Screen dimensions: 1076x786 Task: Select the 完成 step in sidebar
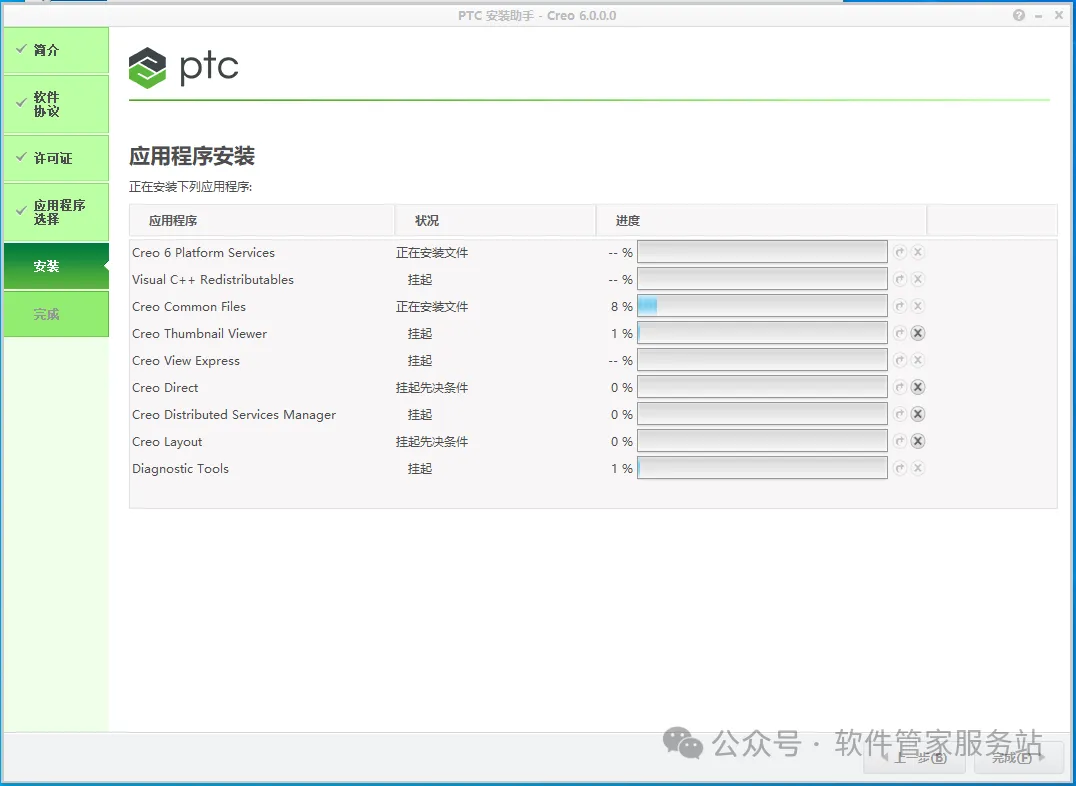pyautogui.click(x=56, y=314)
